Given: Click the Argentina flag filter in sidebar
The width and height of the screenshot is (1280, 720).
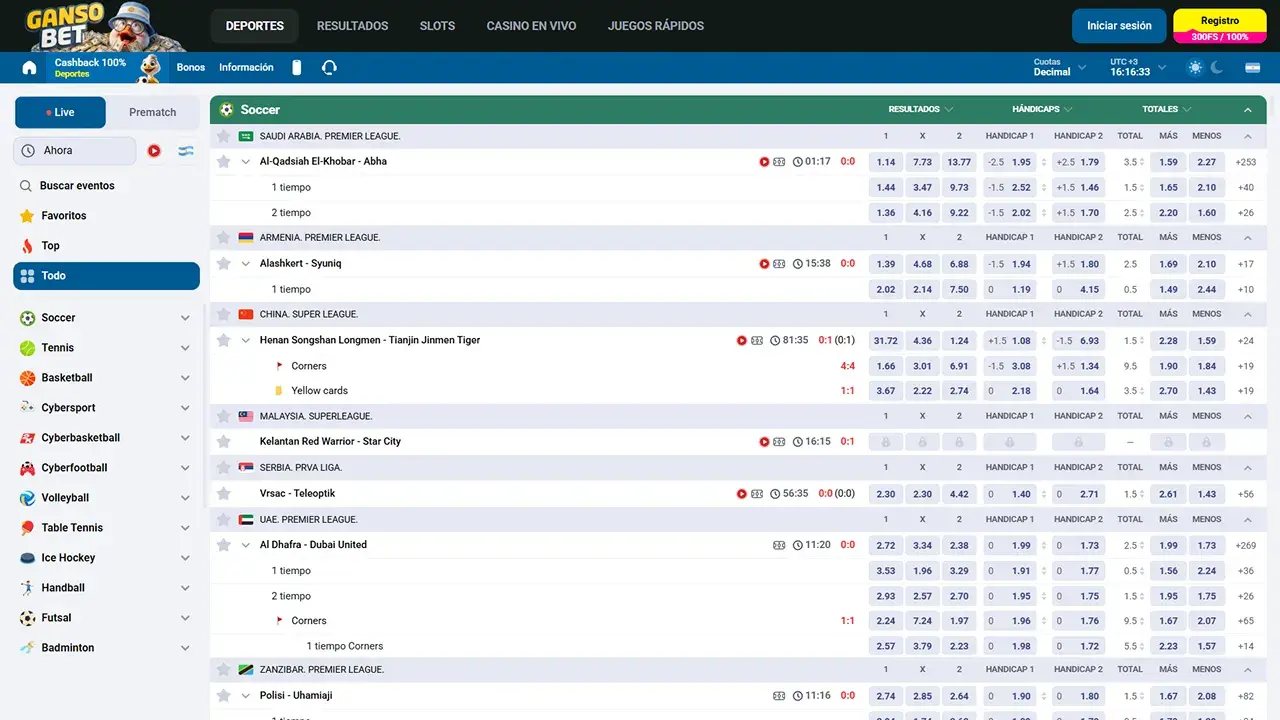Looking at the screenshot, I should click(x=185, y=151).
